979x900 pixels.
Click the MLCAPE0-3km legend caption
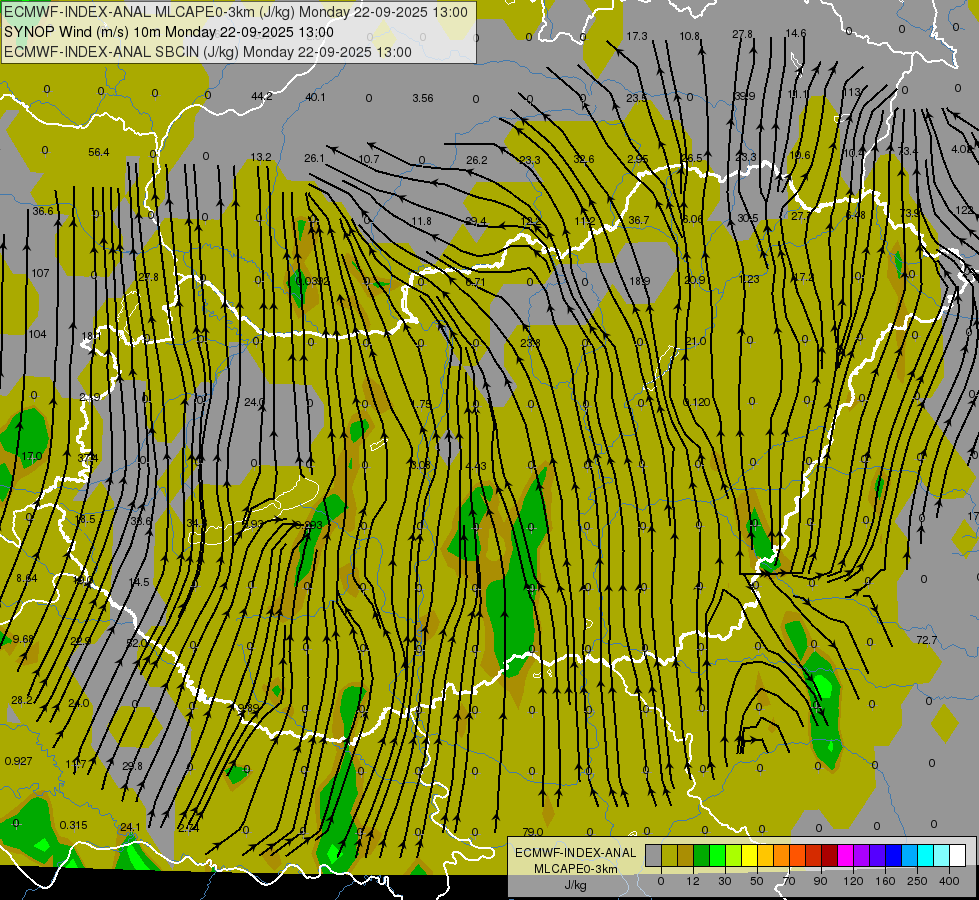pyautogui.click(x=575, y=868)
